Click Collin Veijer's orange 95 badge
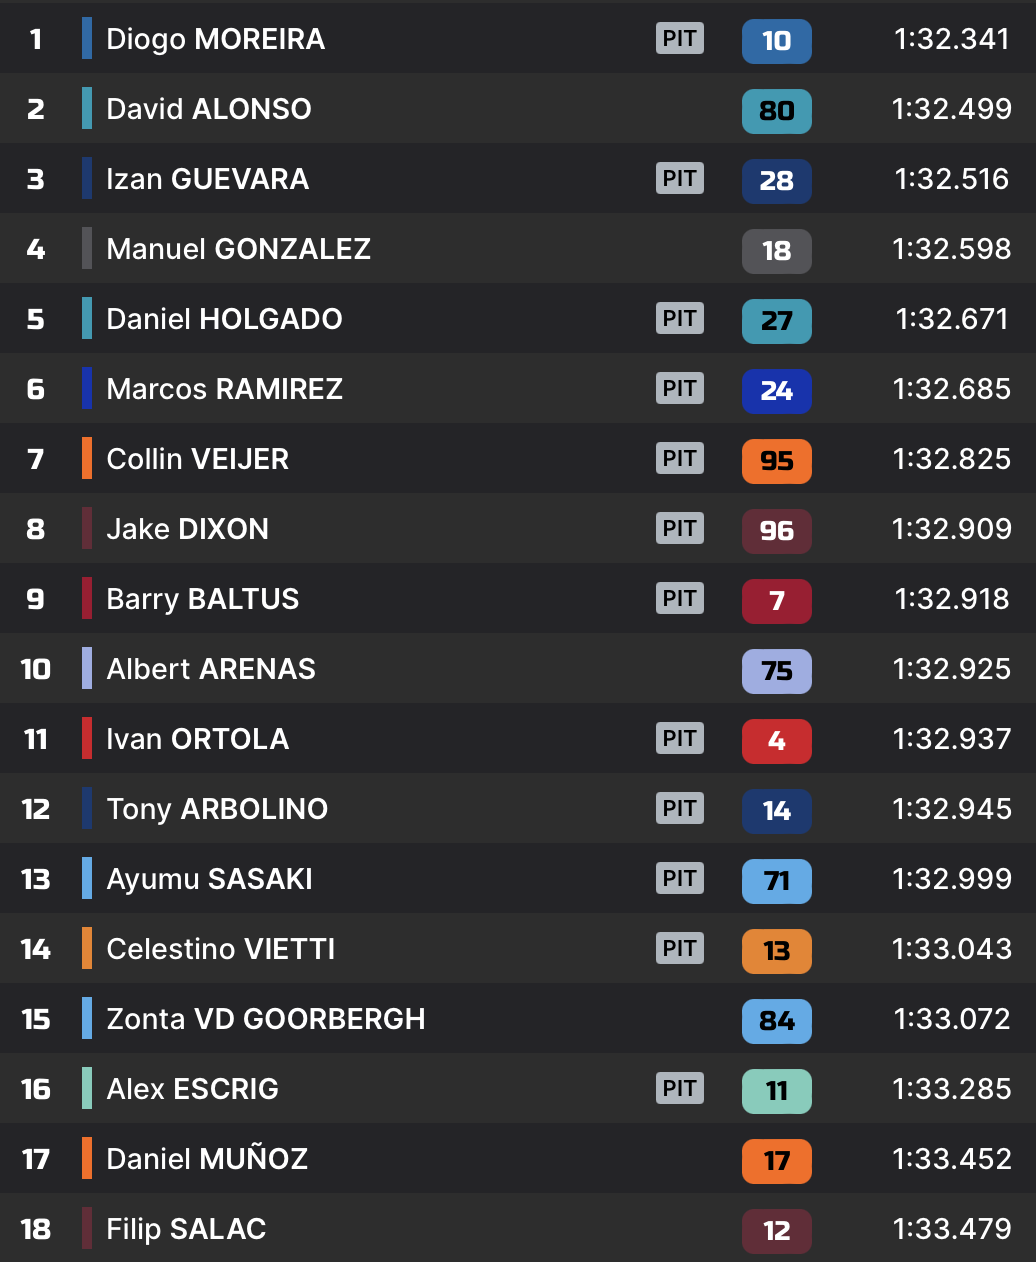The width and height of the screenshot is (1036, 1262). coord(776,461)
